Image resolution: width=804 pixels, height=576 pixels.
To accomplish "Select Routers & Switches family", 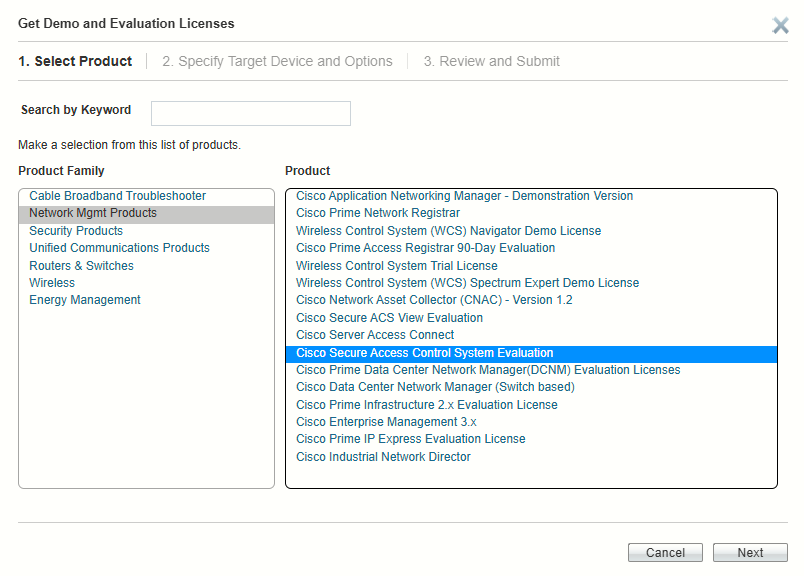I will [147, 266].
